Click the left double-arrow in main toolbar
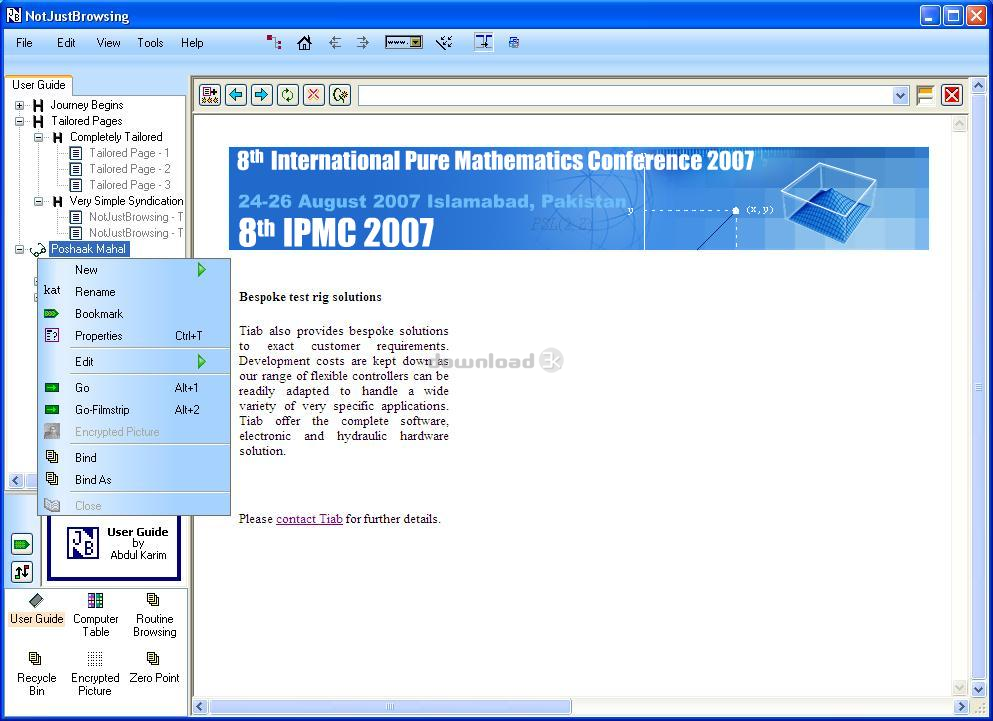Viewport: 993px width, 721px height. [x=335, y=42]
